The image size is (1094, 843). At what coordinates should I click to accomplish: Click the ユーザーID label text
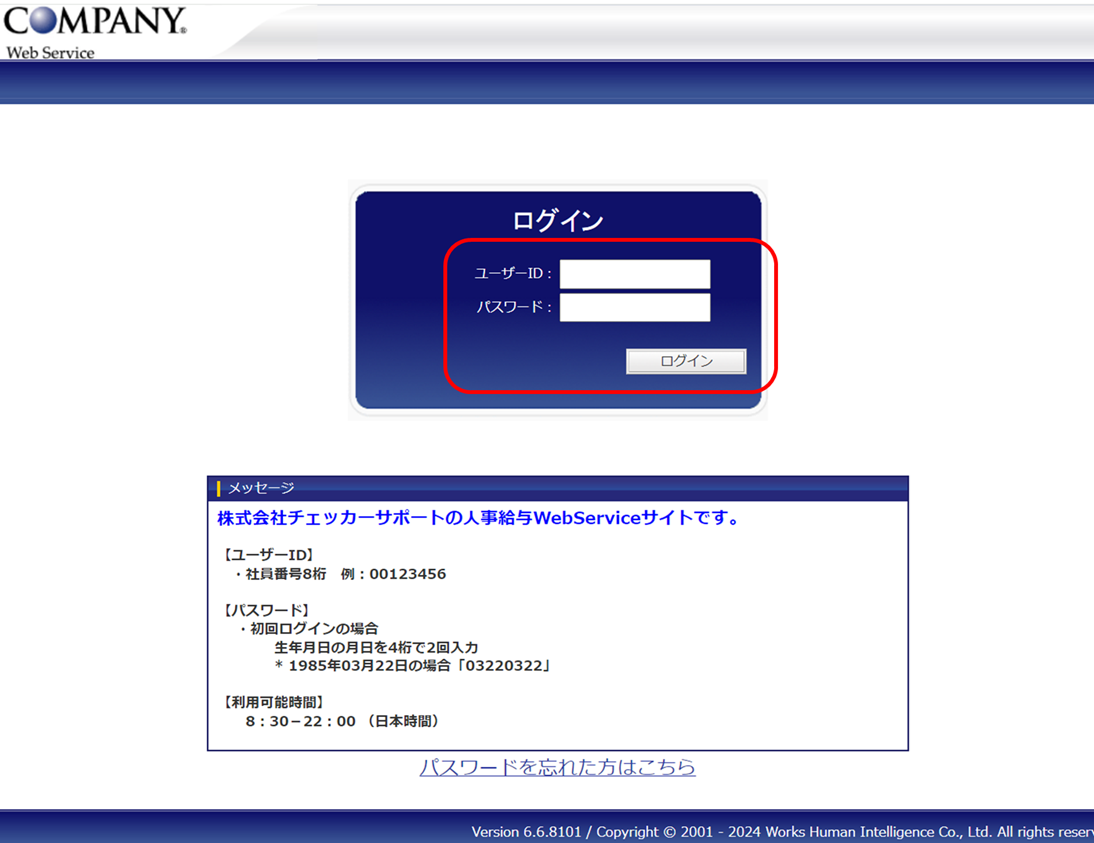512,274
